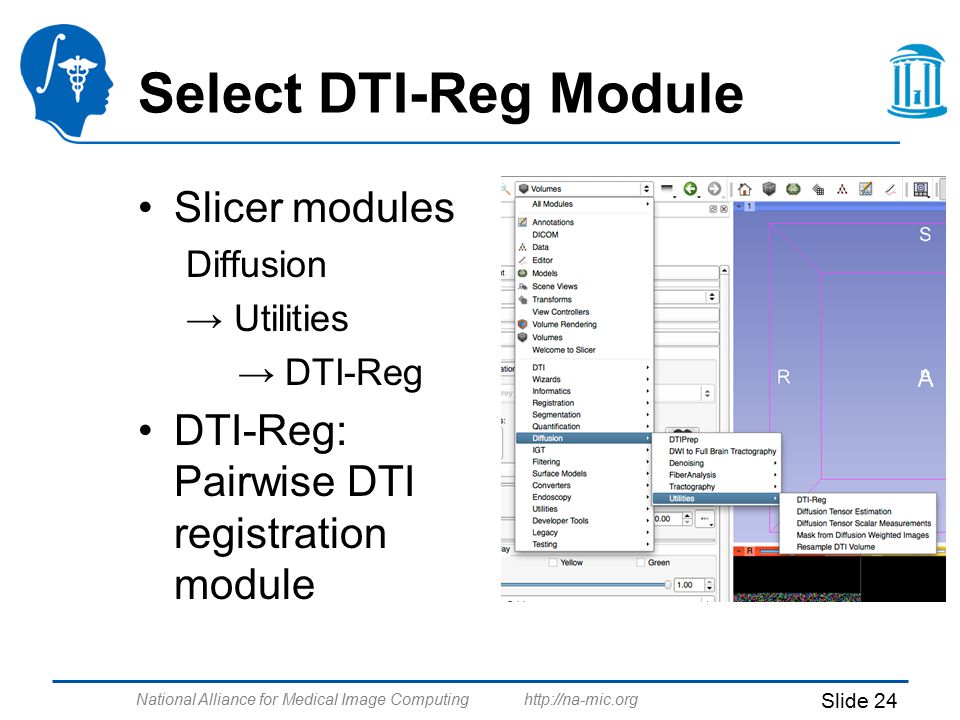Choose Volumes entry in the module menu
The width and height of the screenshot is (960, 720).
tap(584, 337)
